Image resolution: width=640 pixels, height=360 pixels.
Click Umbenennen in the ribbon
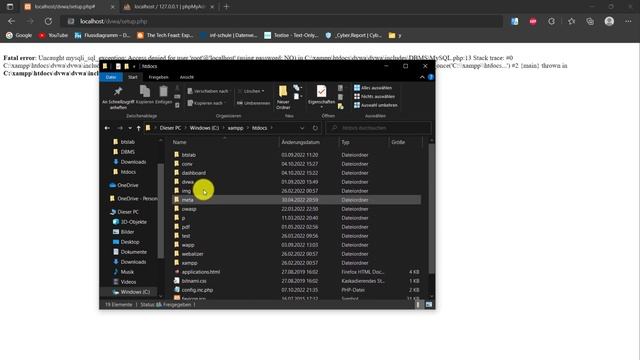(x=253, y=103)
